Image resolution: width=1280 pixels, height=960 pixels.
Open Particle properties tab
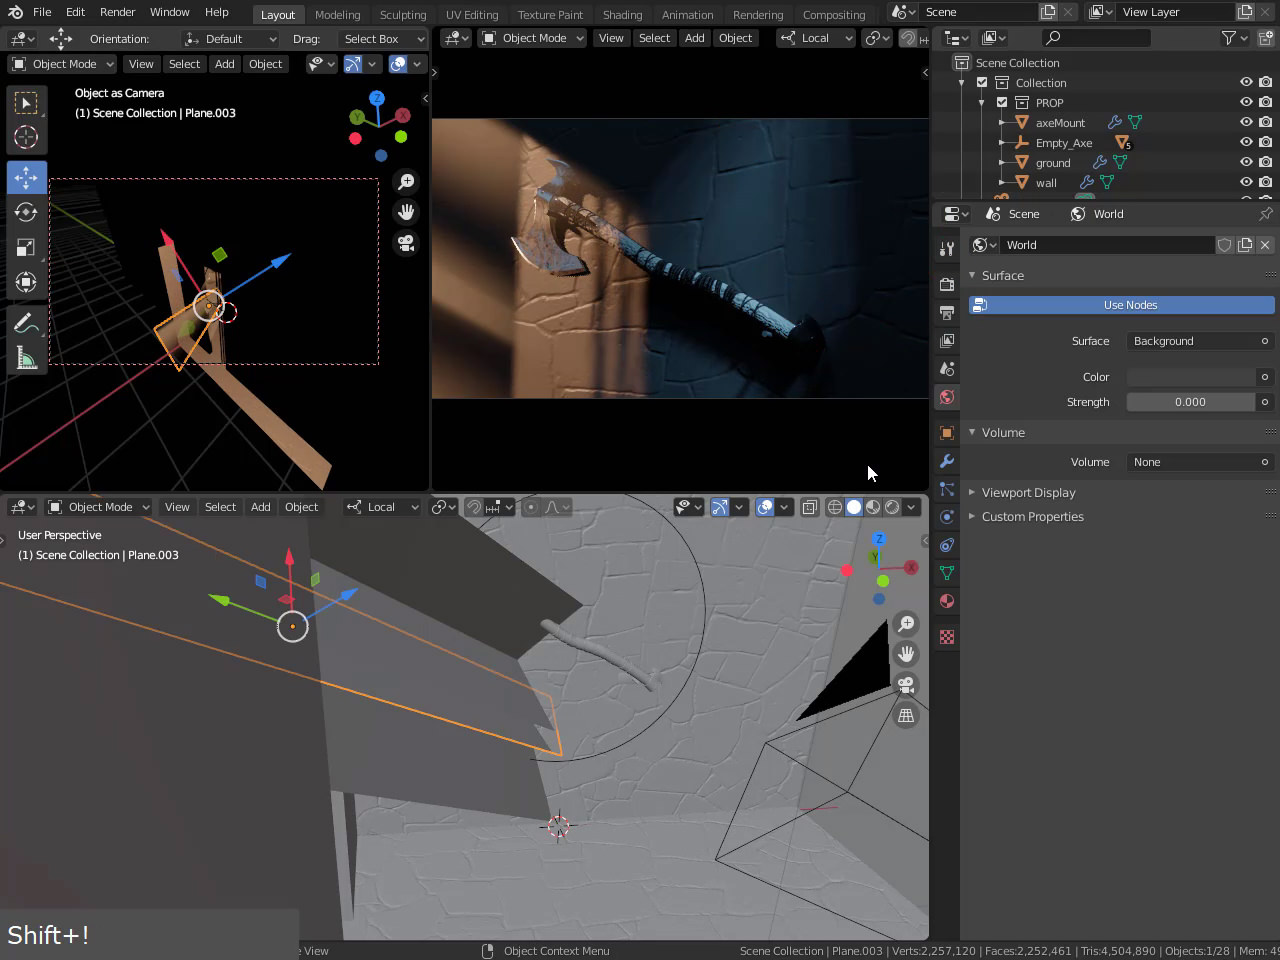click(x=946, y=489)
